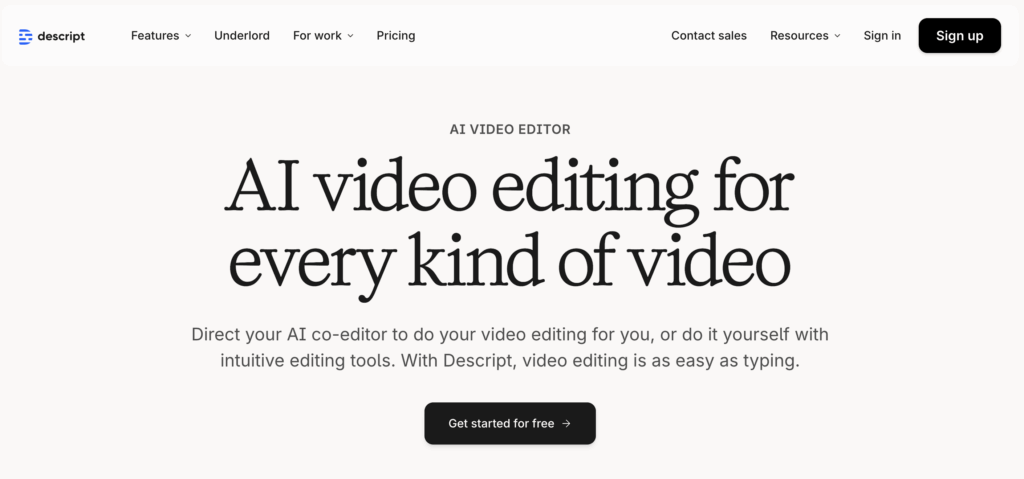Click the paragraph line starting "Direct your AI co-editor"
The image size is (1024, 479).
coord(510,334)
